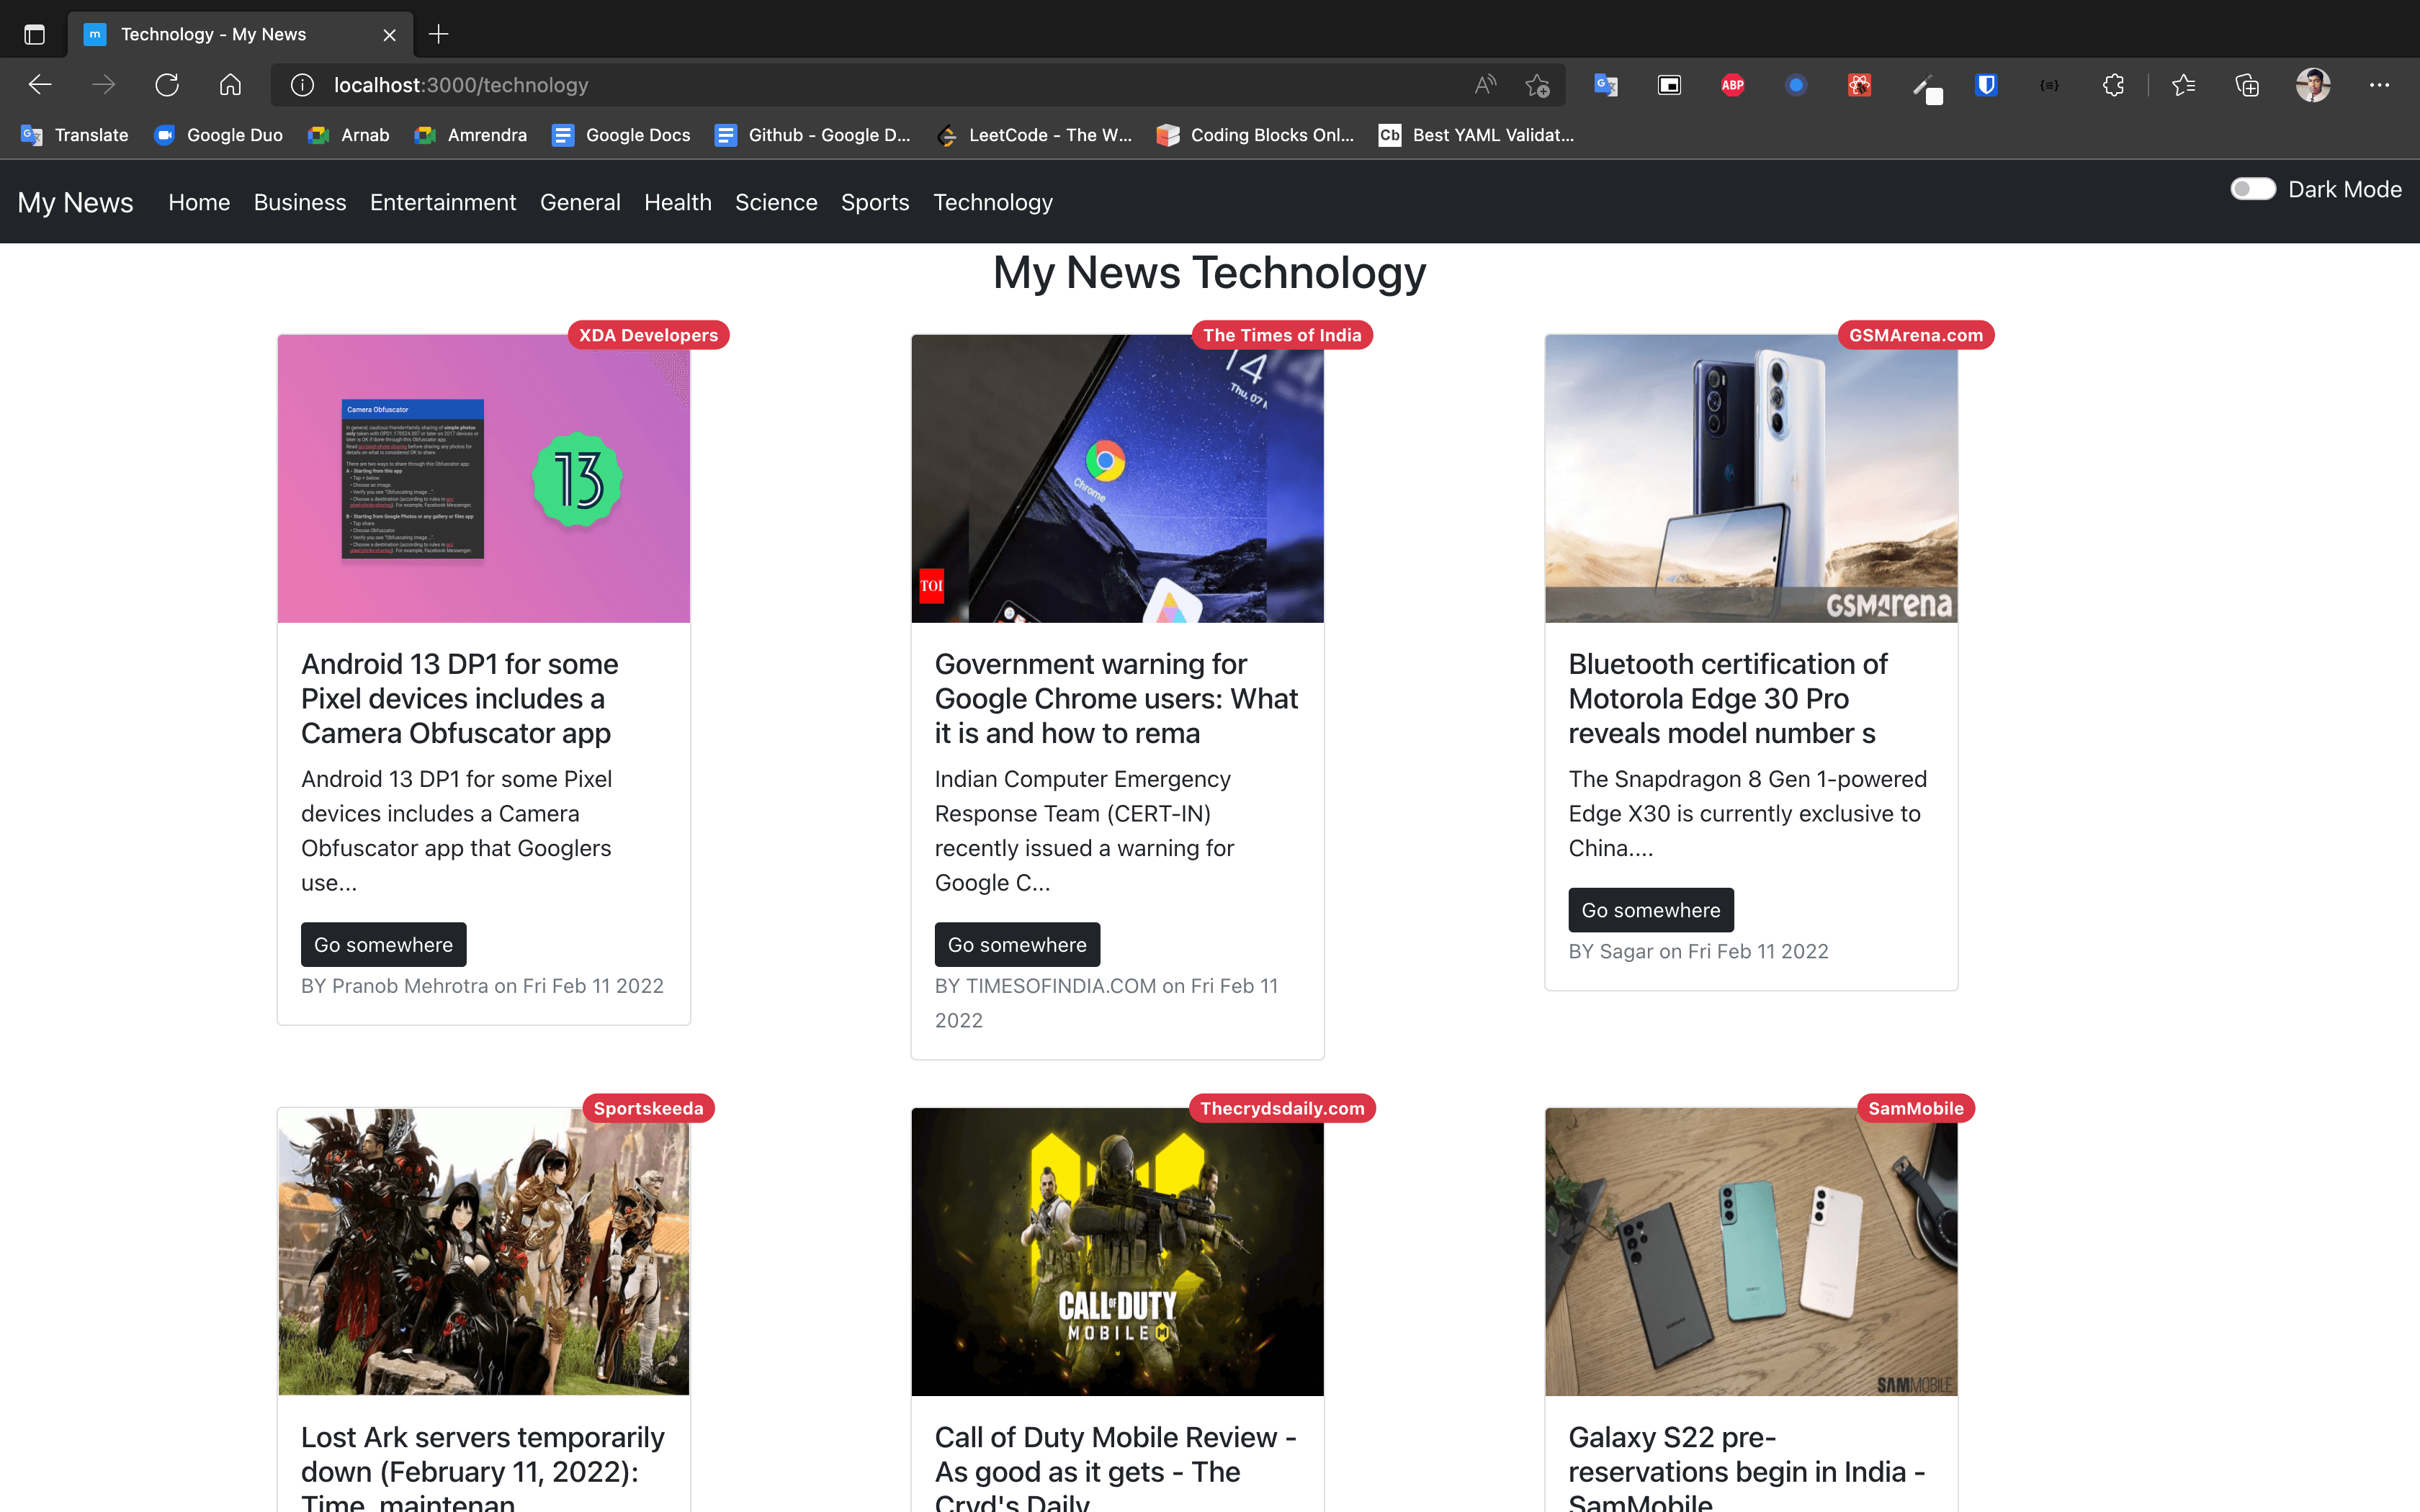Click the SamMobile source badge
This screenshot has width=2420, height=1512.
pos(1916,1108)
